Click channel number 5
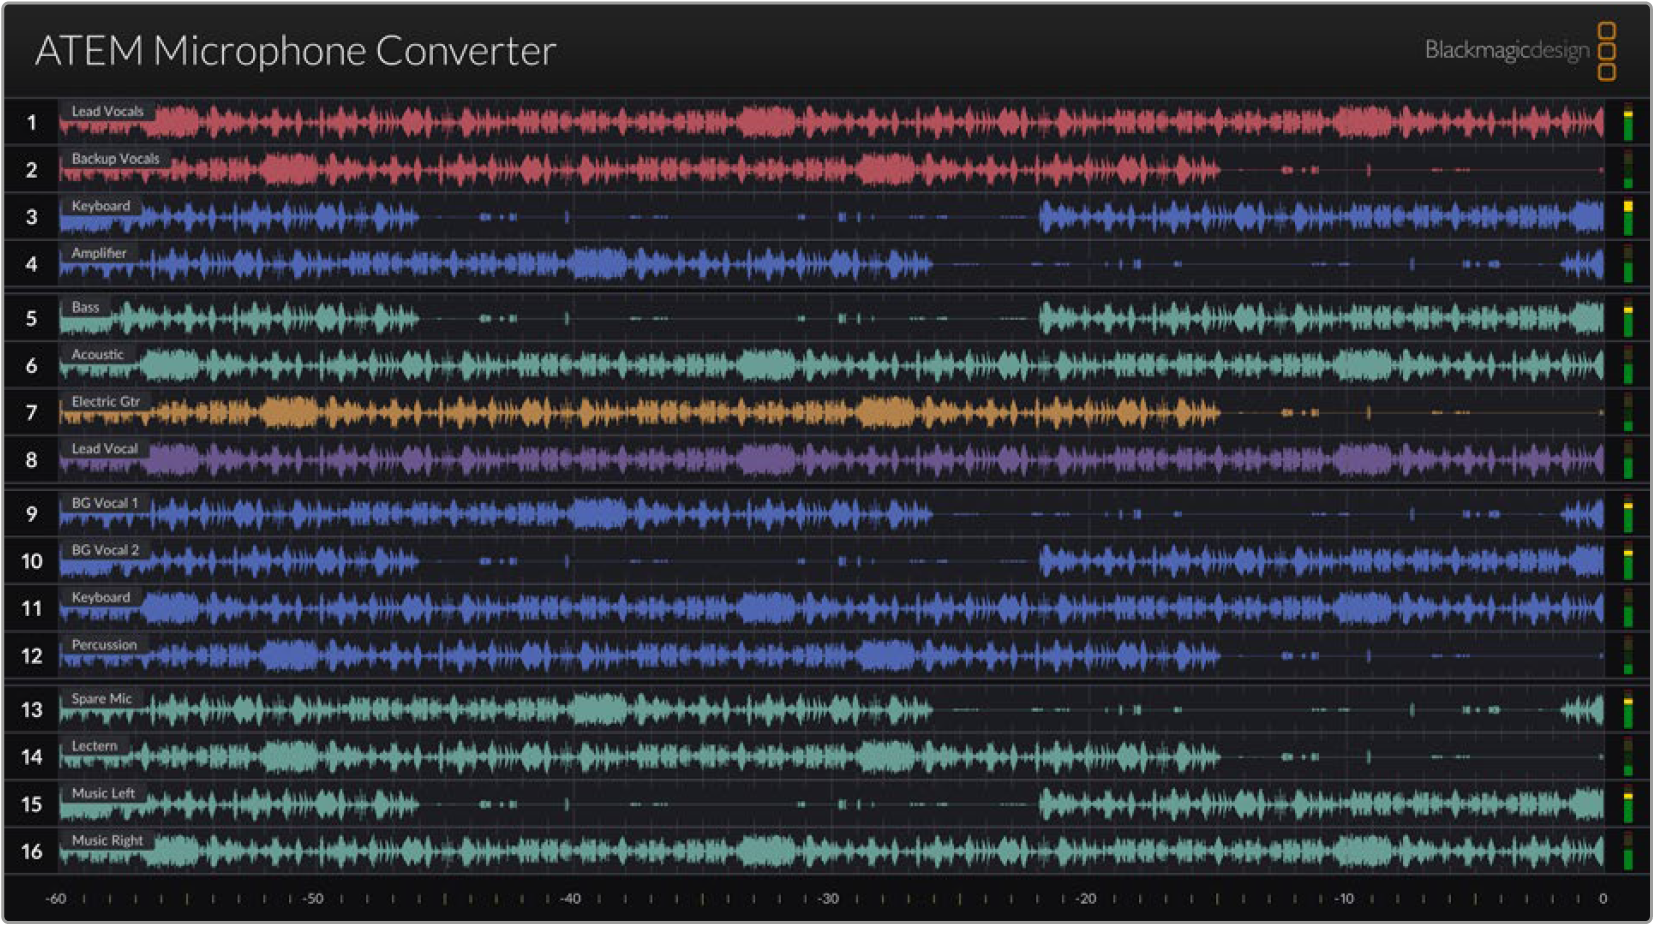1654x925 pixels. pyautogui.click(x=32, y=319)
